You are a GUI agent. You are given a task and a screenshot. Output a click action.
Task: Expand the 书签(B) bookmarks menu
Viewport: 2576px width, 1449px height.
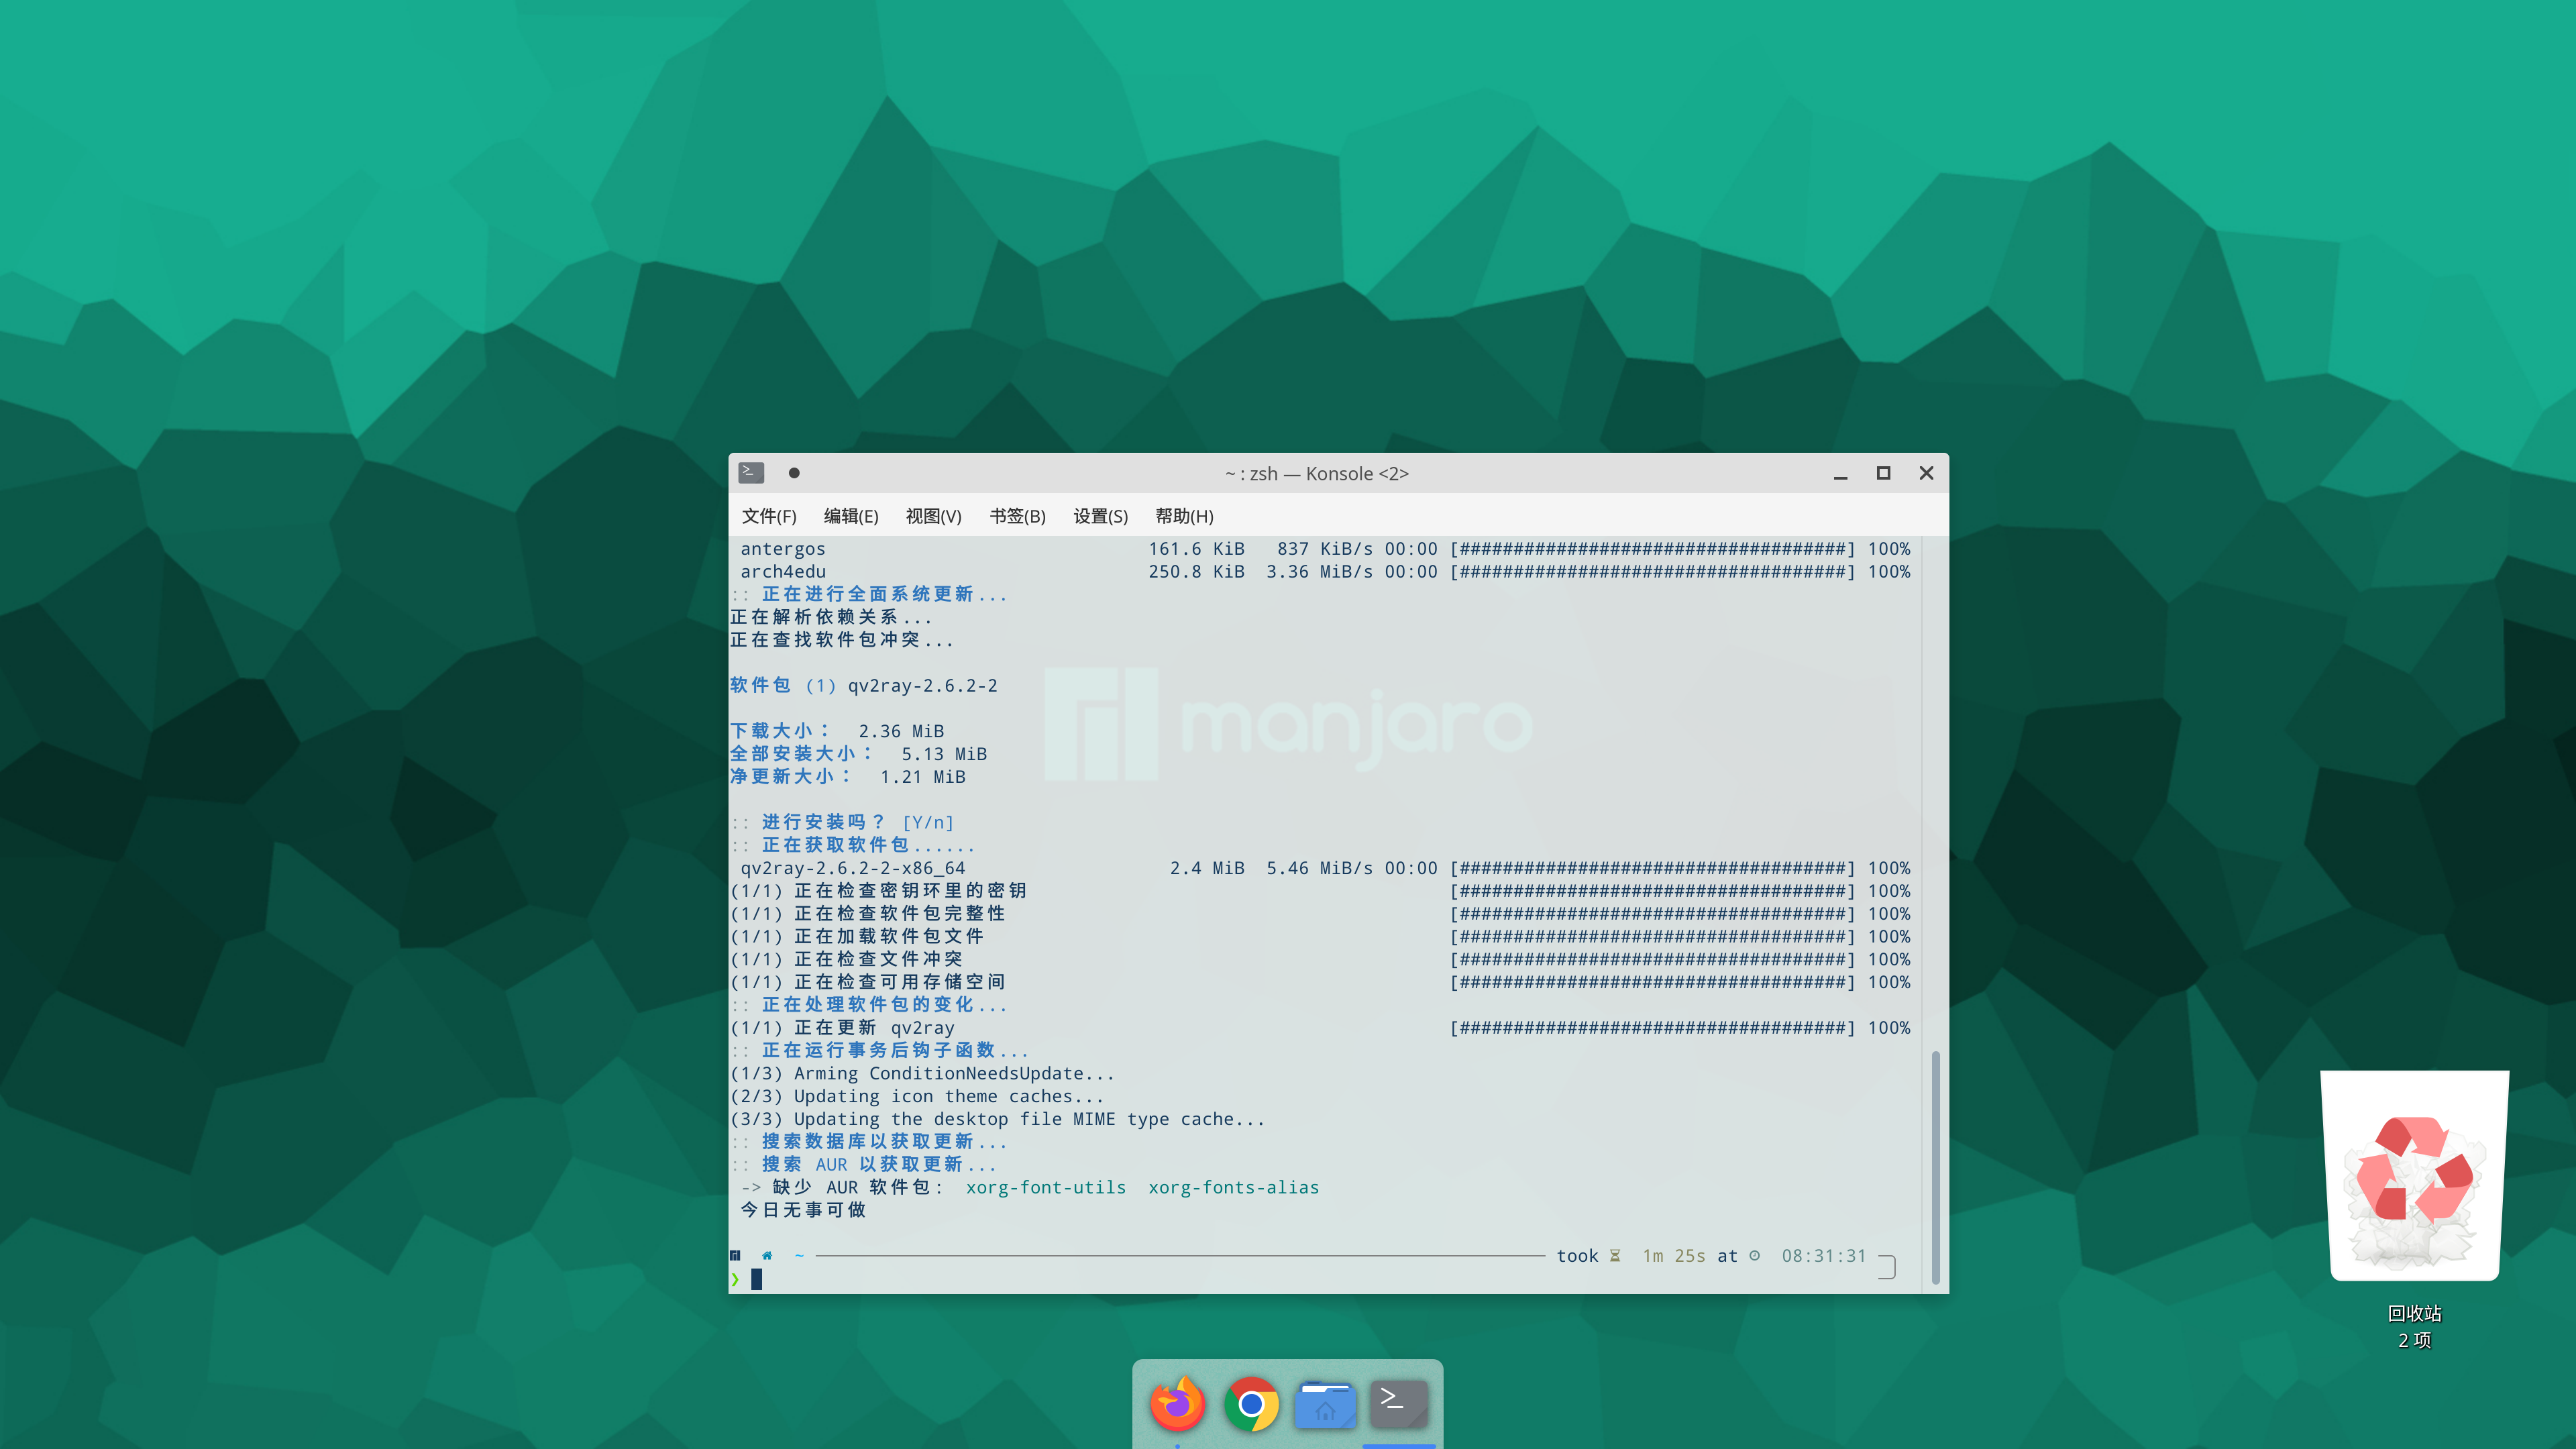click(1017, 516)
